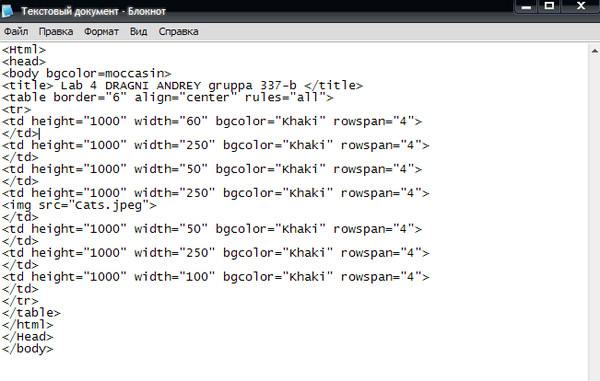This screenshot has height=381, width=600.
Task: Maximize the Блокнот window
Action: 549,6
